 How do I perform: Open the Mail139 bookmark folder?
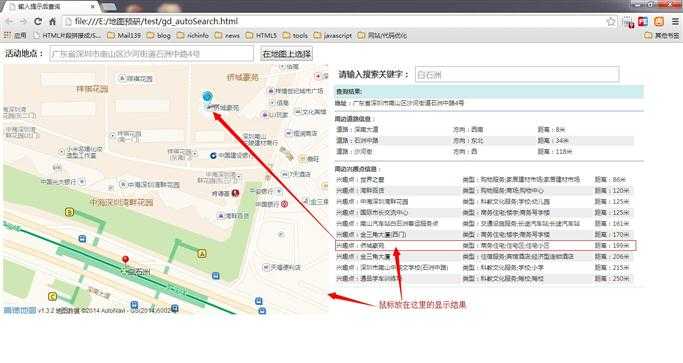[124, 35]
